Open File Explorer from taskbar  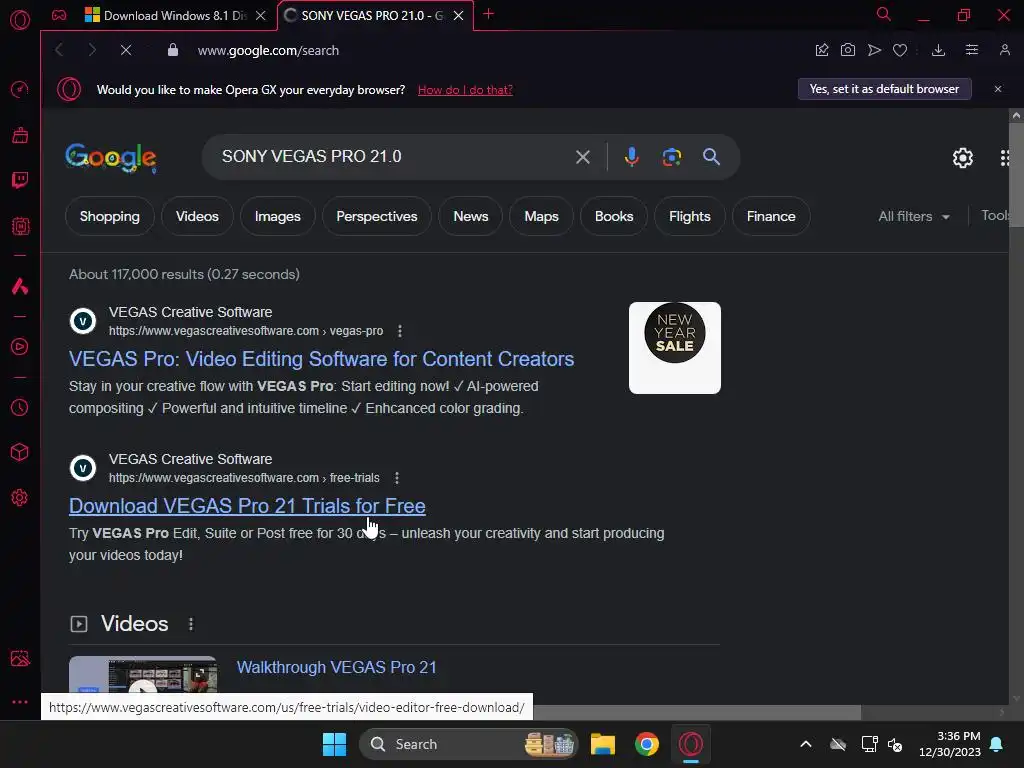click(603, 744)
